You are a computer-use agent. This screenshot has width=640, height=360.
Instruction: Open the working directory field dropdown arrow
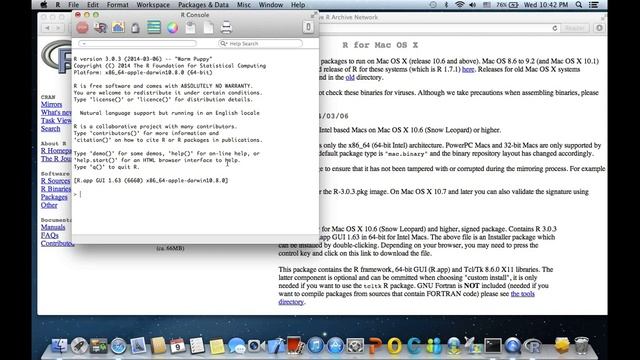pyautogui.click(x=84, y=43)
